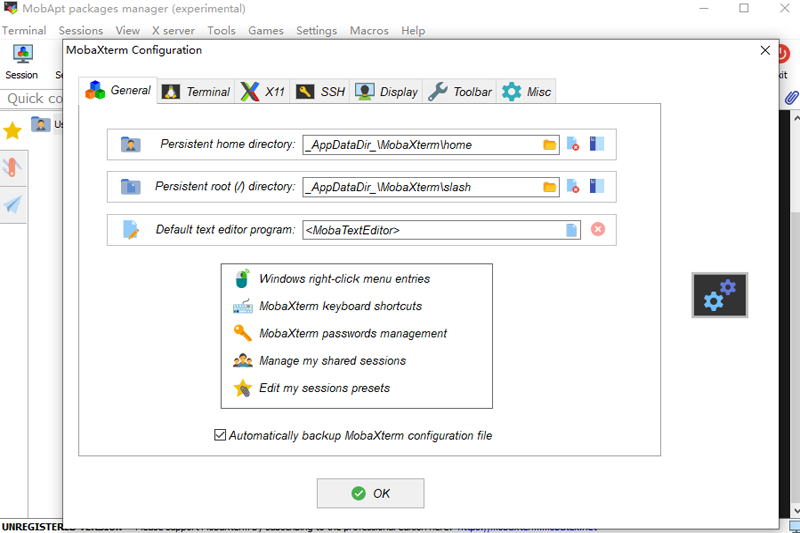
Task: Open the tools sidebar tab in main window
Action: point(13,167)
